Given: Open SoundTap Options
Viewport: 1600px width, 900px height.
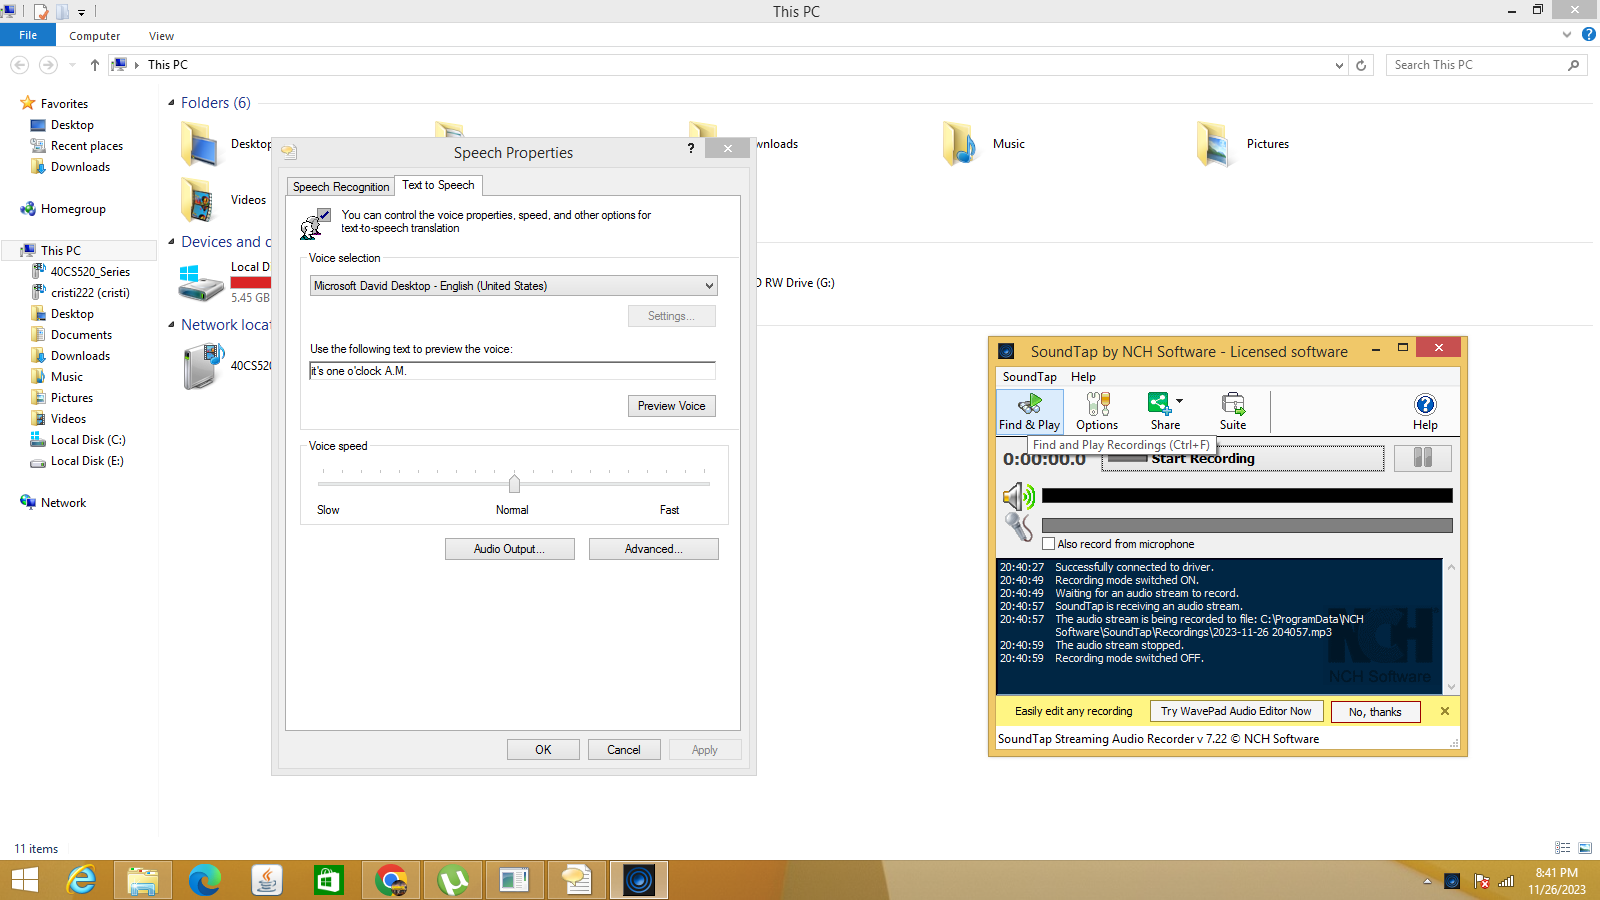Looking at the screenshot, I should tap(1095, 410).
